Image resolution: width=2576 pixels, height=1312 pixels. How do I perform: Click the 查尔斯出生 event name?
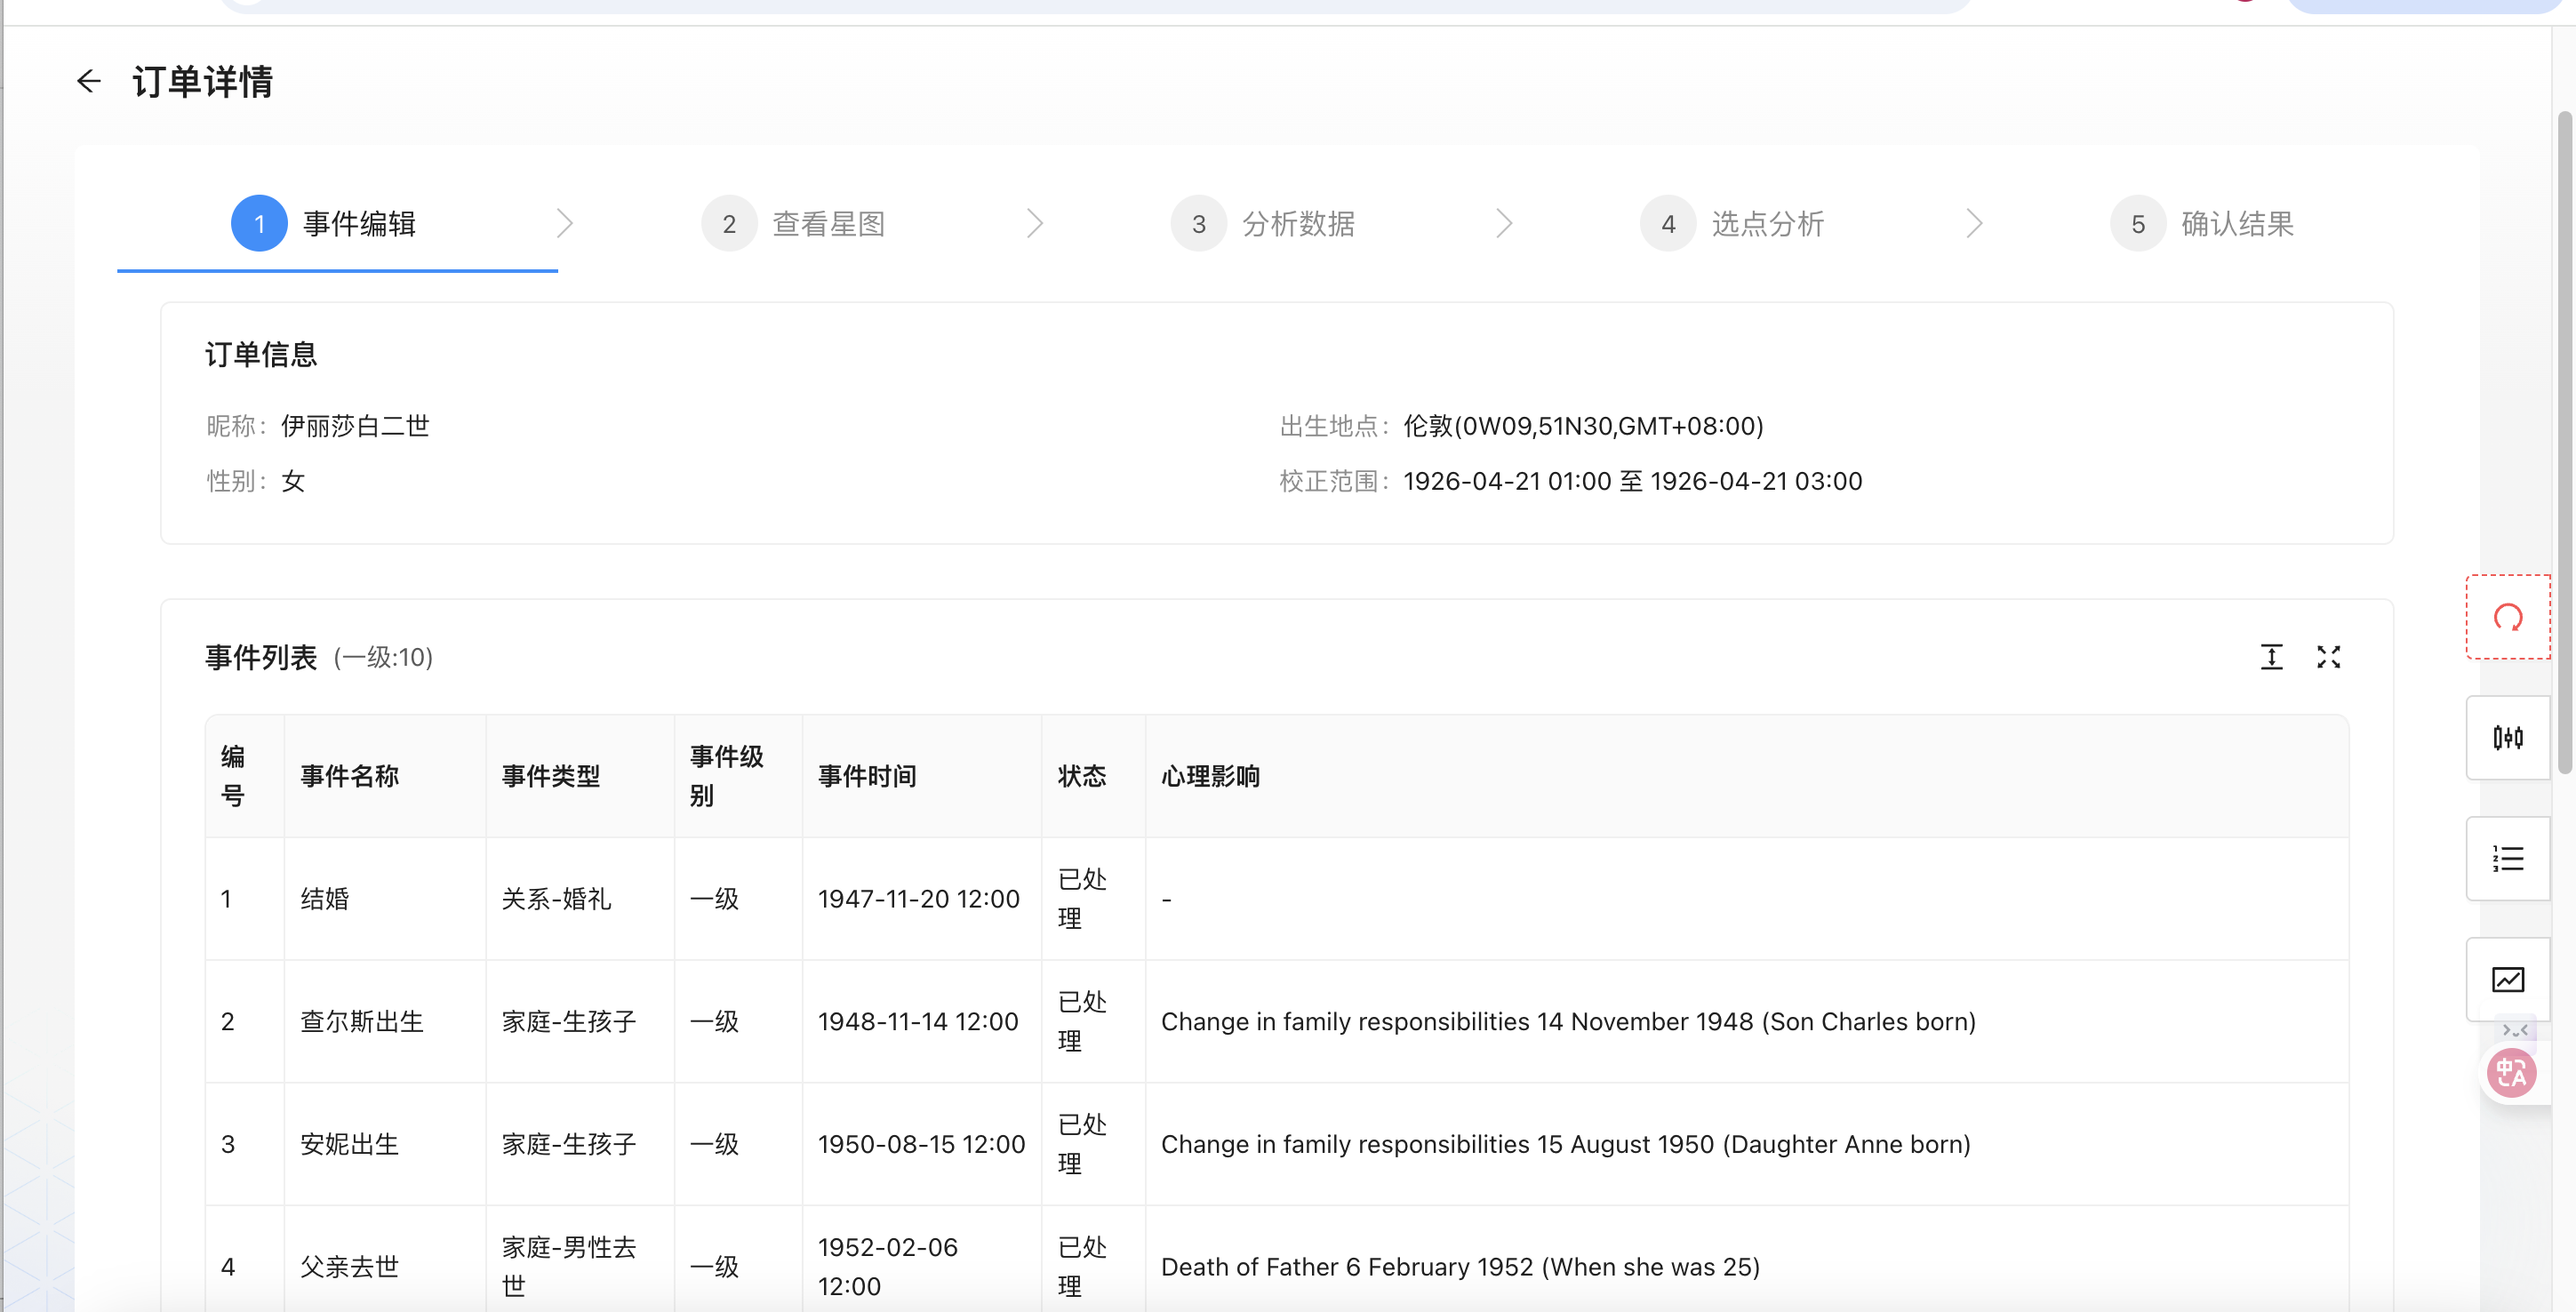pyautogui.click(x=361, y=1022)
